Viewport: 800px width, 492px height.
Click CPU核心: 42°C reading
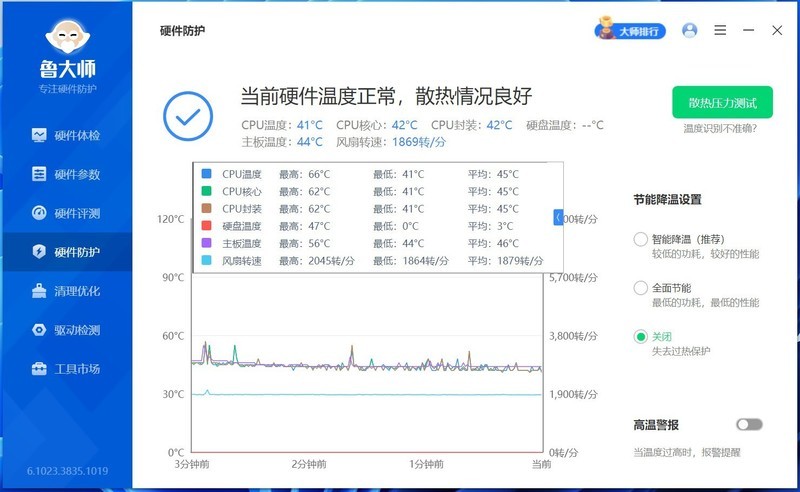pyautogui.click(x=377, y=125)
